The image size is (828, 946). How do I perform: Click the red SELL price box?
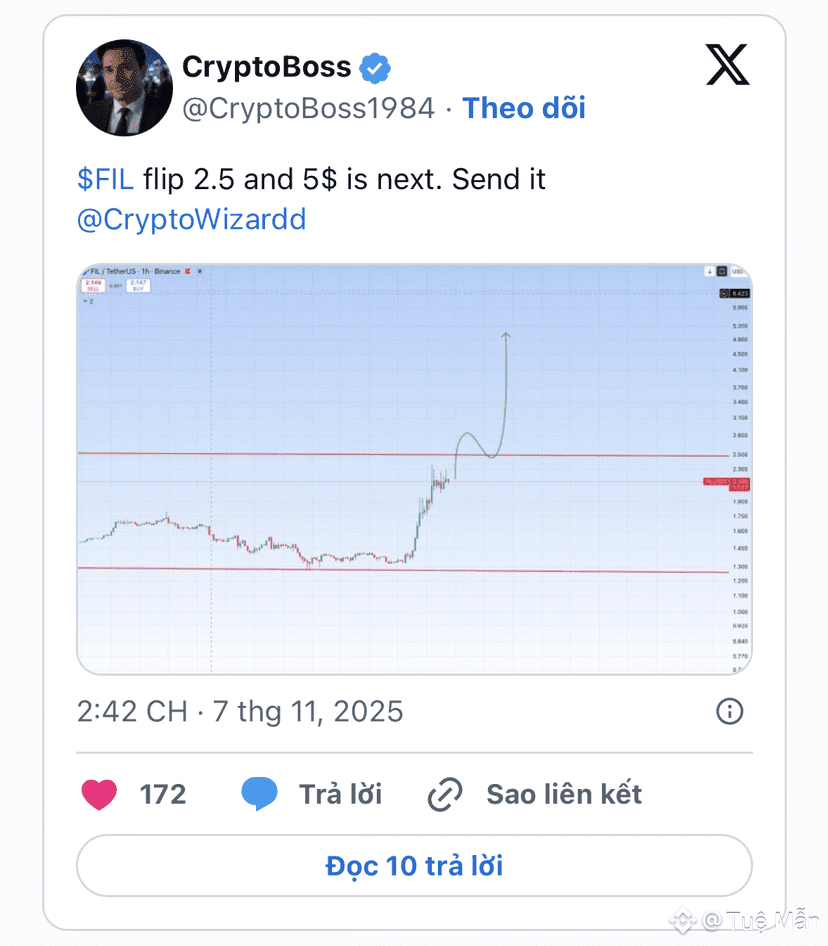click(93, 285)
